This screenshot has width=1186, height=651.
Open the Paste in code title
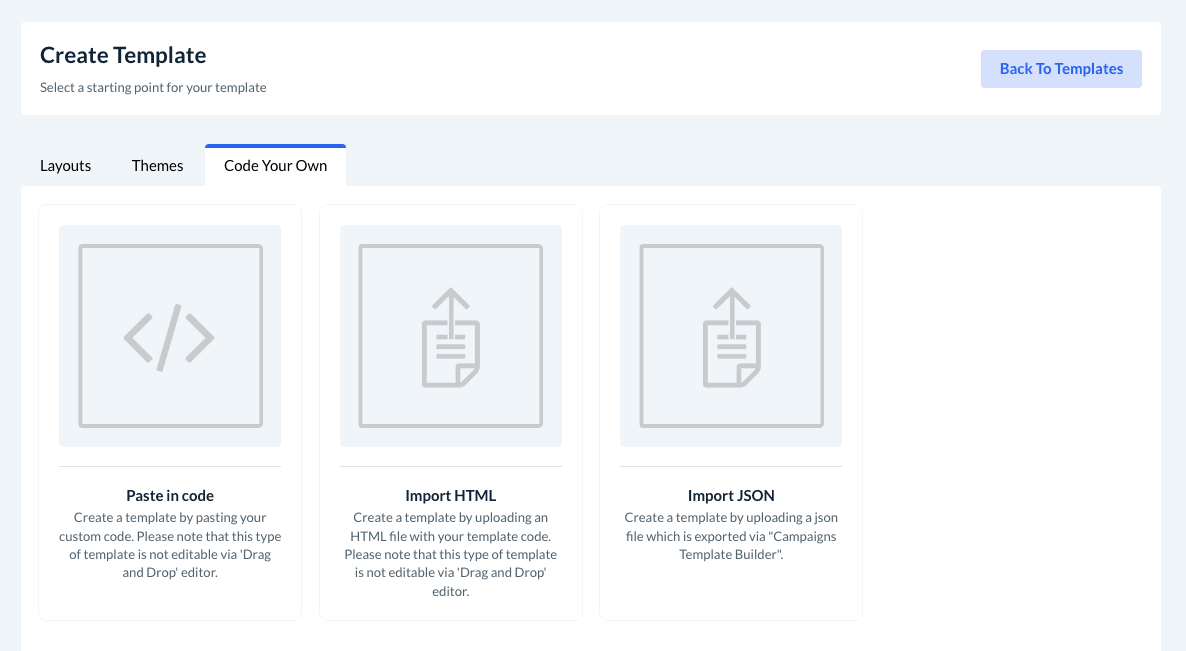click(170, 495)
